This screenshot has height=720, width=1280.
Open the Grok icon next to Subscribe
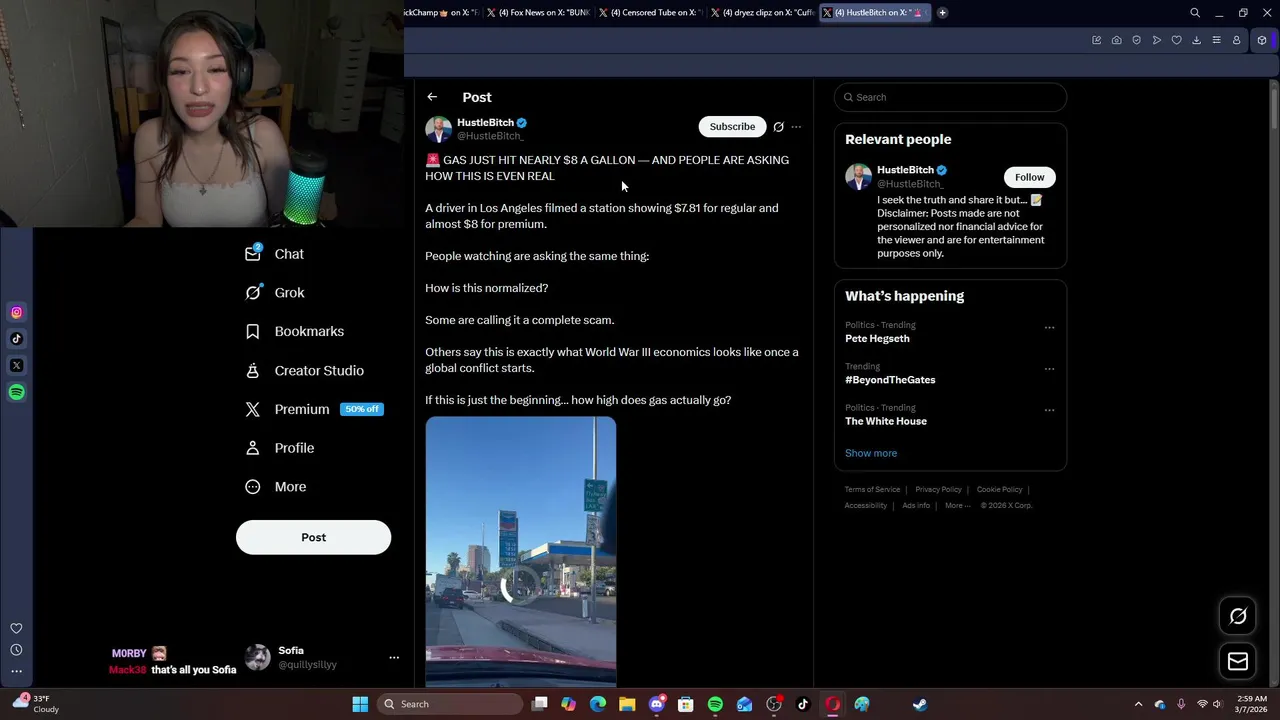[x=778, y=127]
